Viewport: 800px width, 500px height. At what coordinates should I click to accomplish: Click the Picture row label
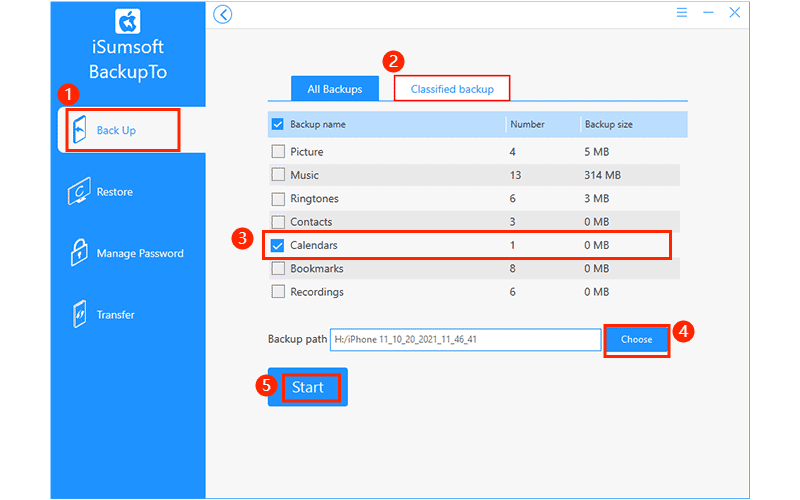(x=307, y=152)
